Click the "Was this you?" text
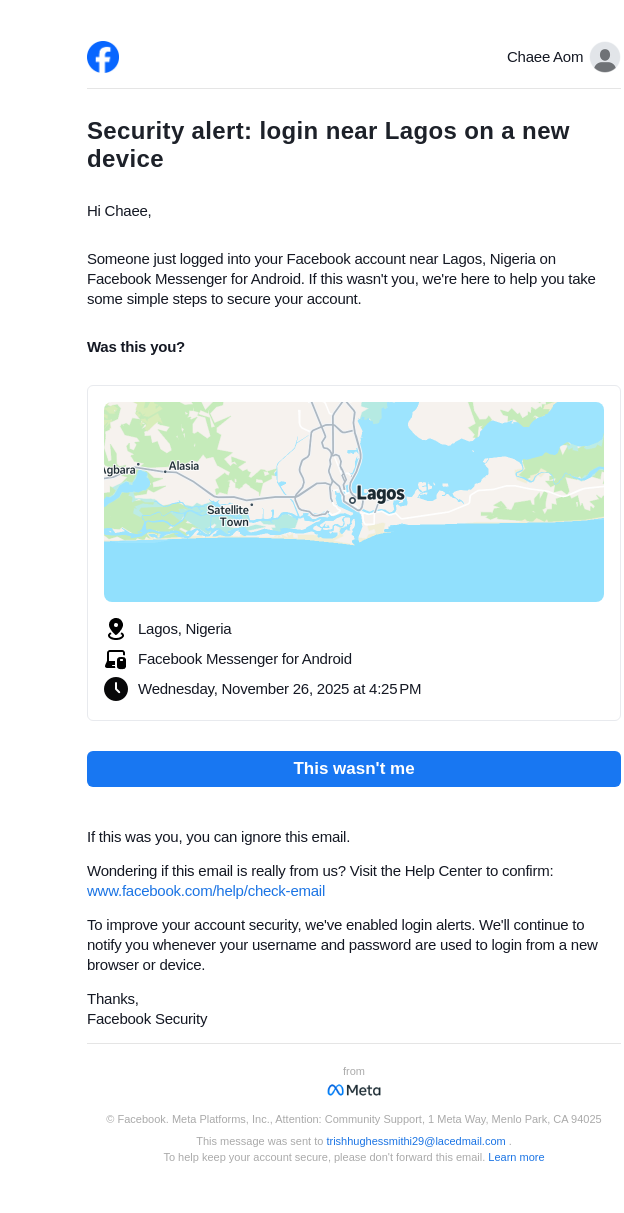The image size is (624, 1213). coord(136,347)
